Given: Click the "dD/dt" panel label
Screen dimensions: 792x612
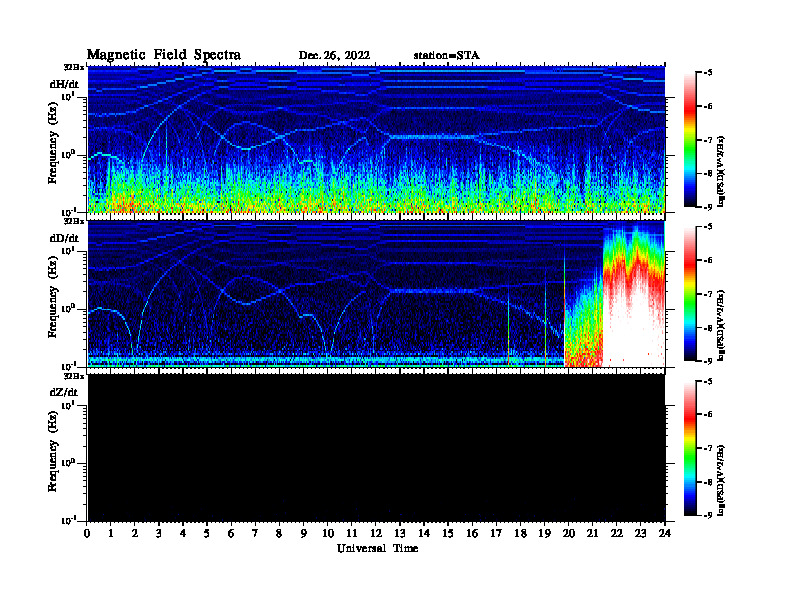Looking at the screenshot, I should [x=64, y=238].
